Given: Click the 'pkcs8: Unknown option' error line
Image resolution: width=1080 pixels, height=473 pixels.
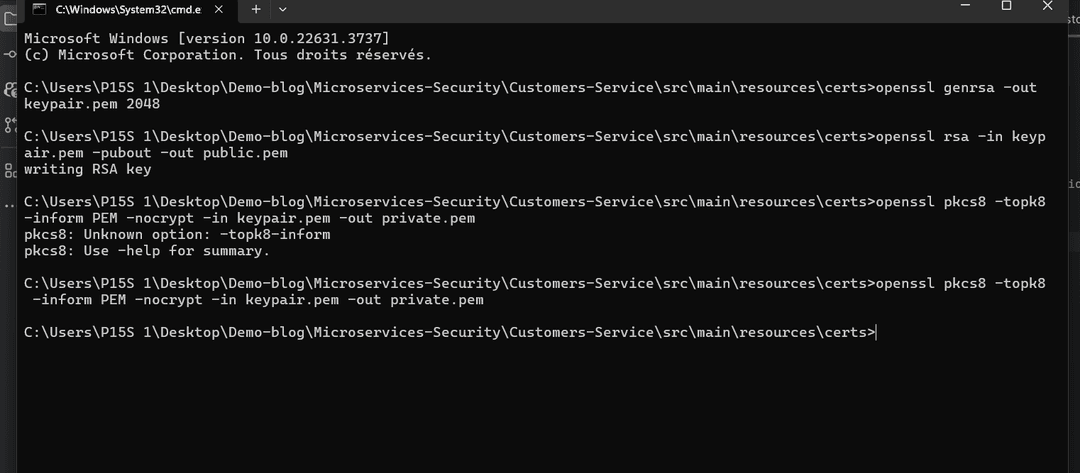Looking at the screenshot, I should click(176, 234).
